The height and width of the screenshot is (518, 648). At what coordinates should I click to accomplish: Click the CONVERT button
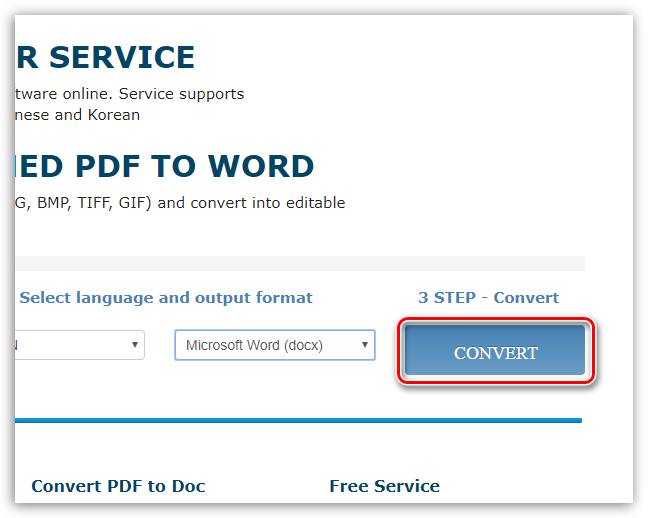(x=495, y=352)
